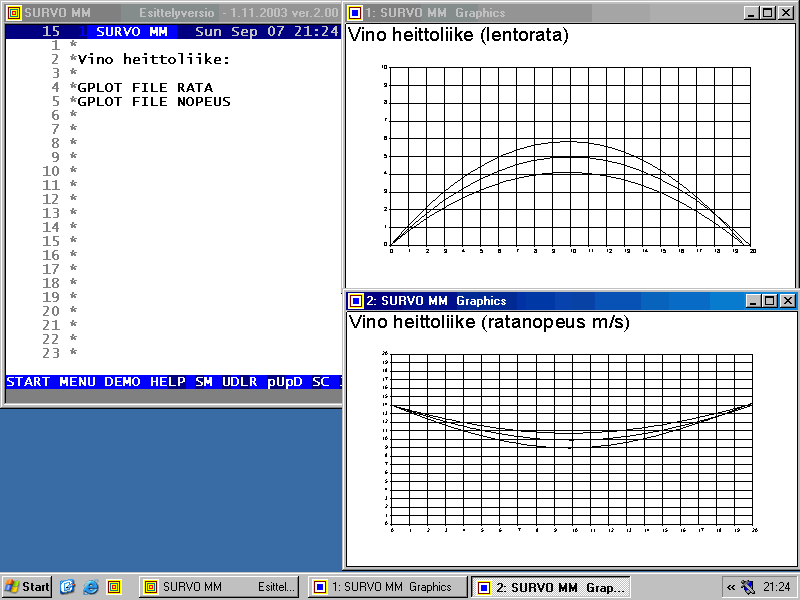Viewport: 800px width, 600px height.
Task: Click 'SURVO MM' label in the blue header line
Action: (x=132, y=32)
